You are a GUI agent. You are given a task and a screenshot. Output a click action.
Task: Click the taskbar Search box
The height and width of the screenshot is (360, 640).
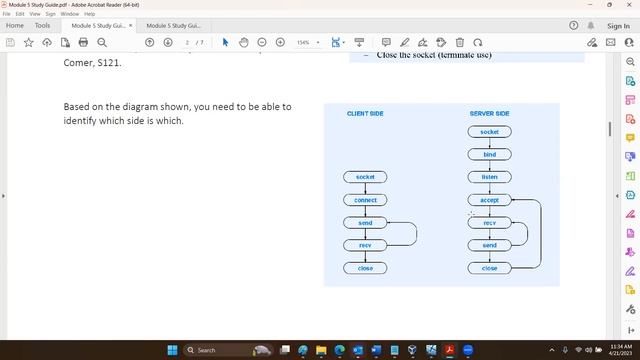(227, 350)
